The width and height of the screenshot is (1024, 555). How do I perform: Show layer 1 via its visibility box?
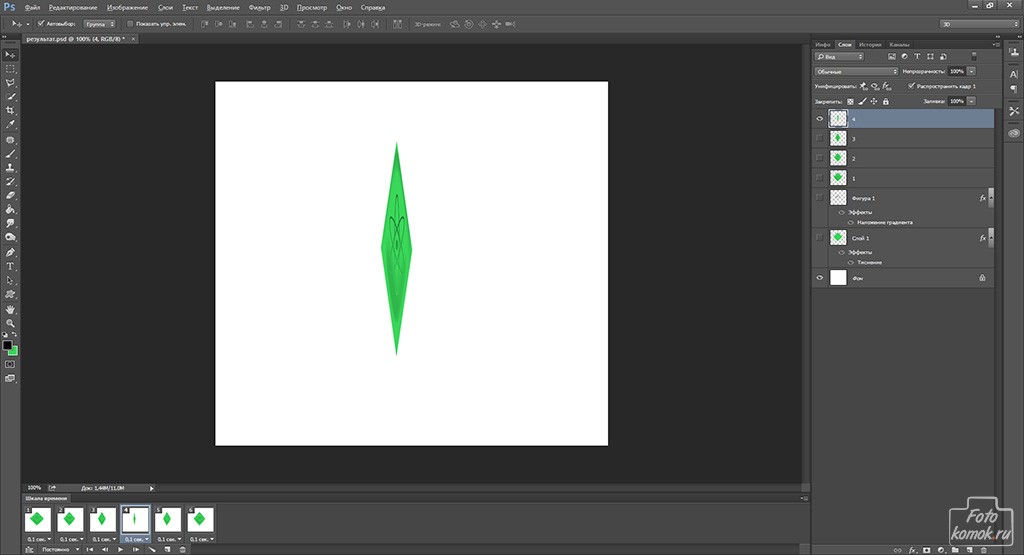click(820, 177)
